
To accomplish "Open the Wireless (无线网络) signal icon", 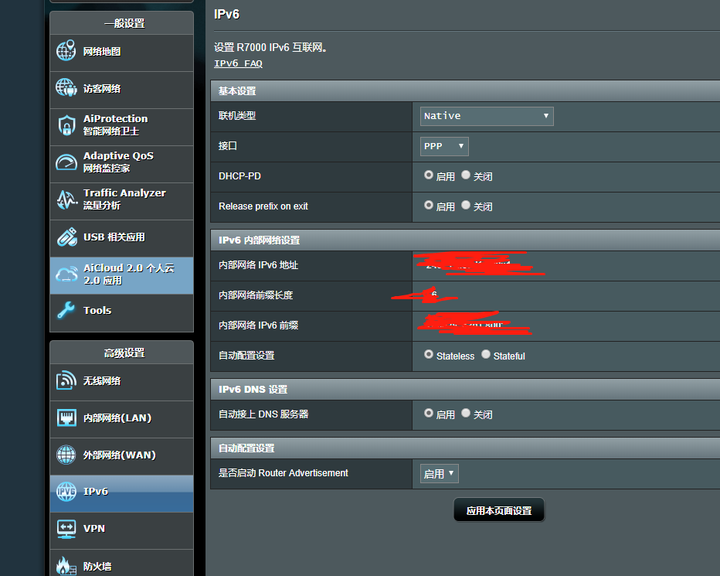I will [66, 380].
